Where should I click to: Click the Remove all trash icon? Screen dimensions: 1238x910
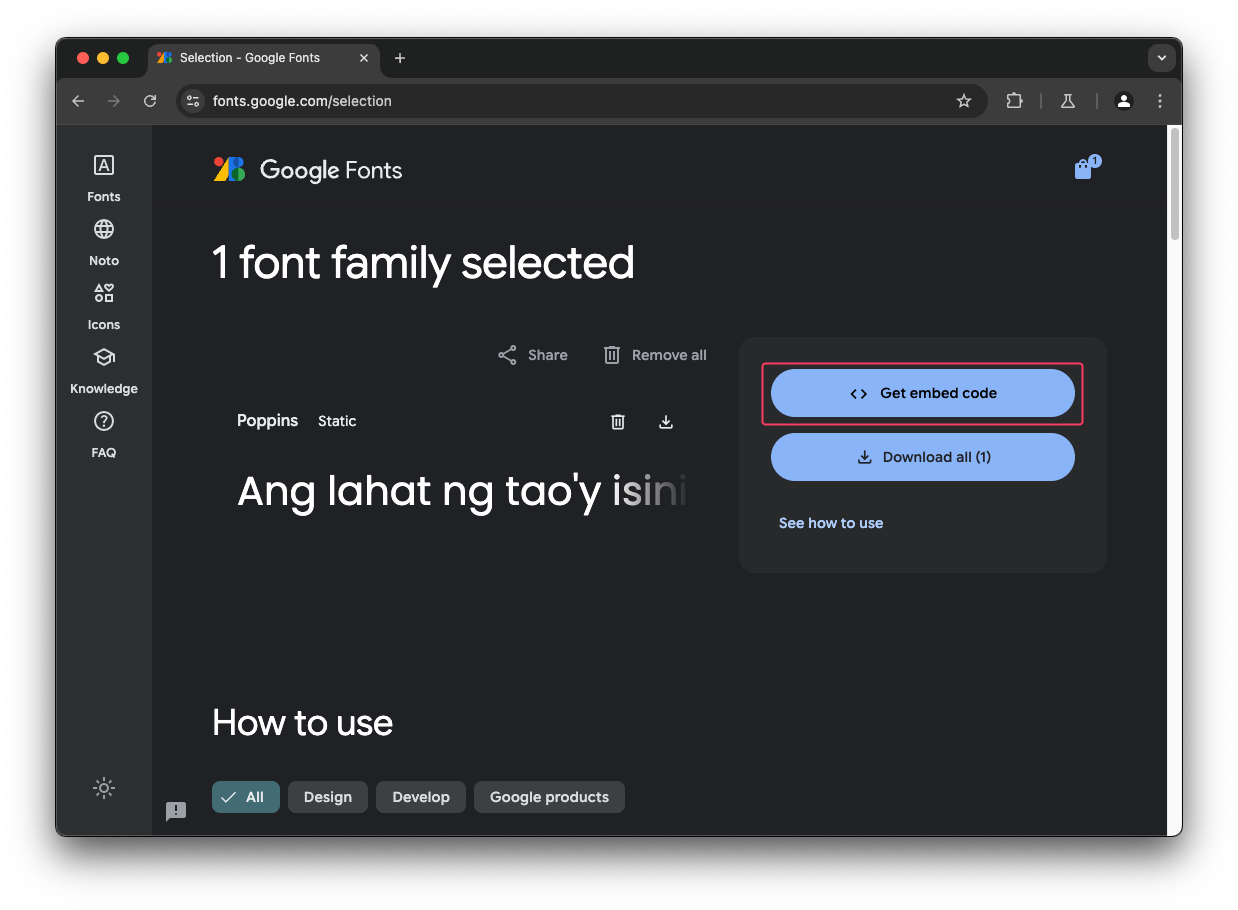tap(611, 355)
